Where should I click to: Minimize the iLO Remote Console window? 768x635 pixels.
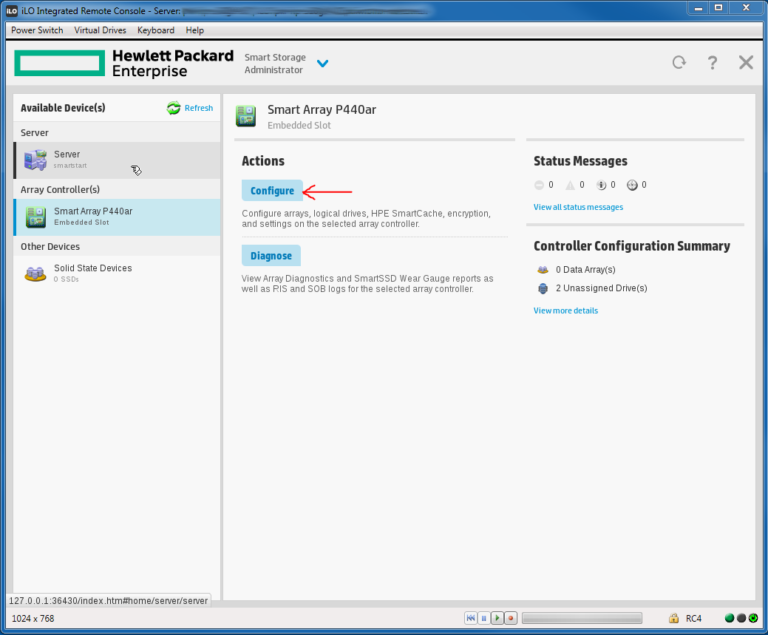pyautogui.click(x=698, y=8)
